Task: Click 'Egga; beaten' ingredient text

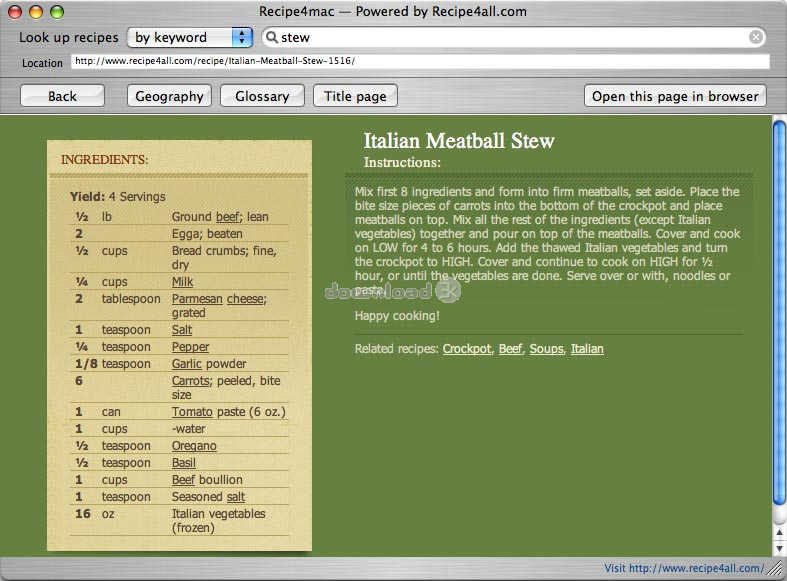Action: (x=207, y=234)
